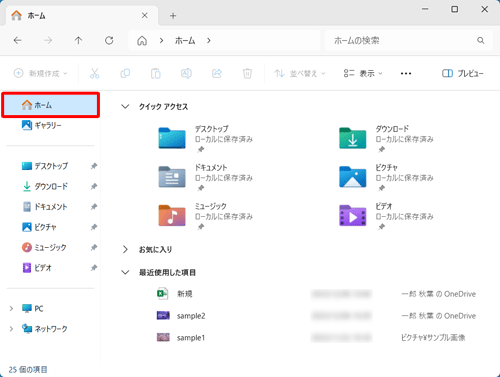The image size is (500, 377).
Task: Open デスクトップ in the navigation pane
Action: (45, 166)
